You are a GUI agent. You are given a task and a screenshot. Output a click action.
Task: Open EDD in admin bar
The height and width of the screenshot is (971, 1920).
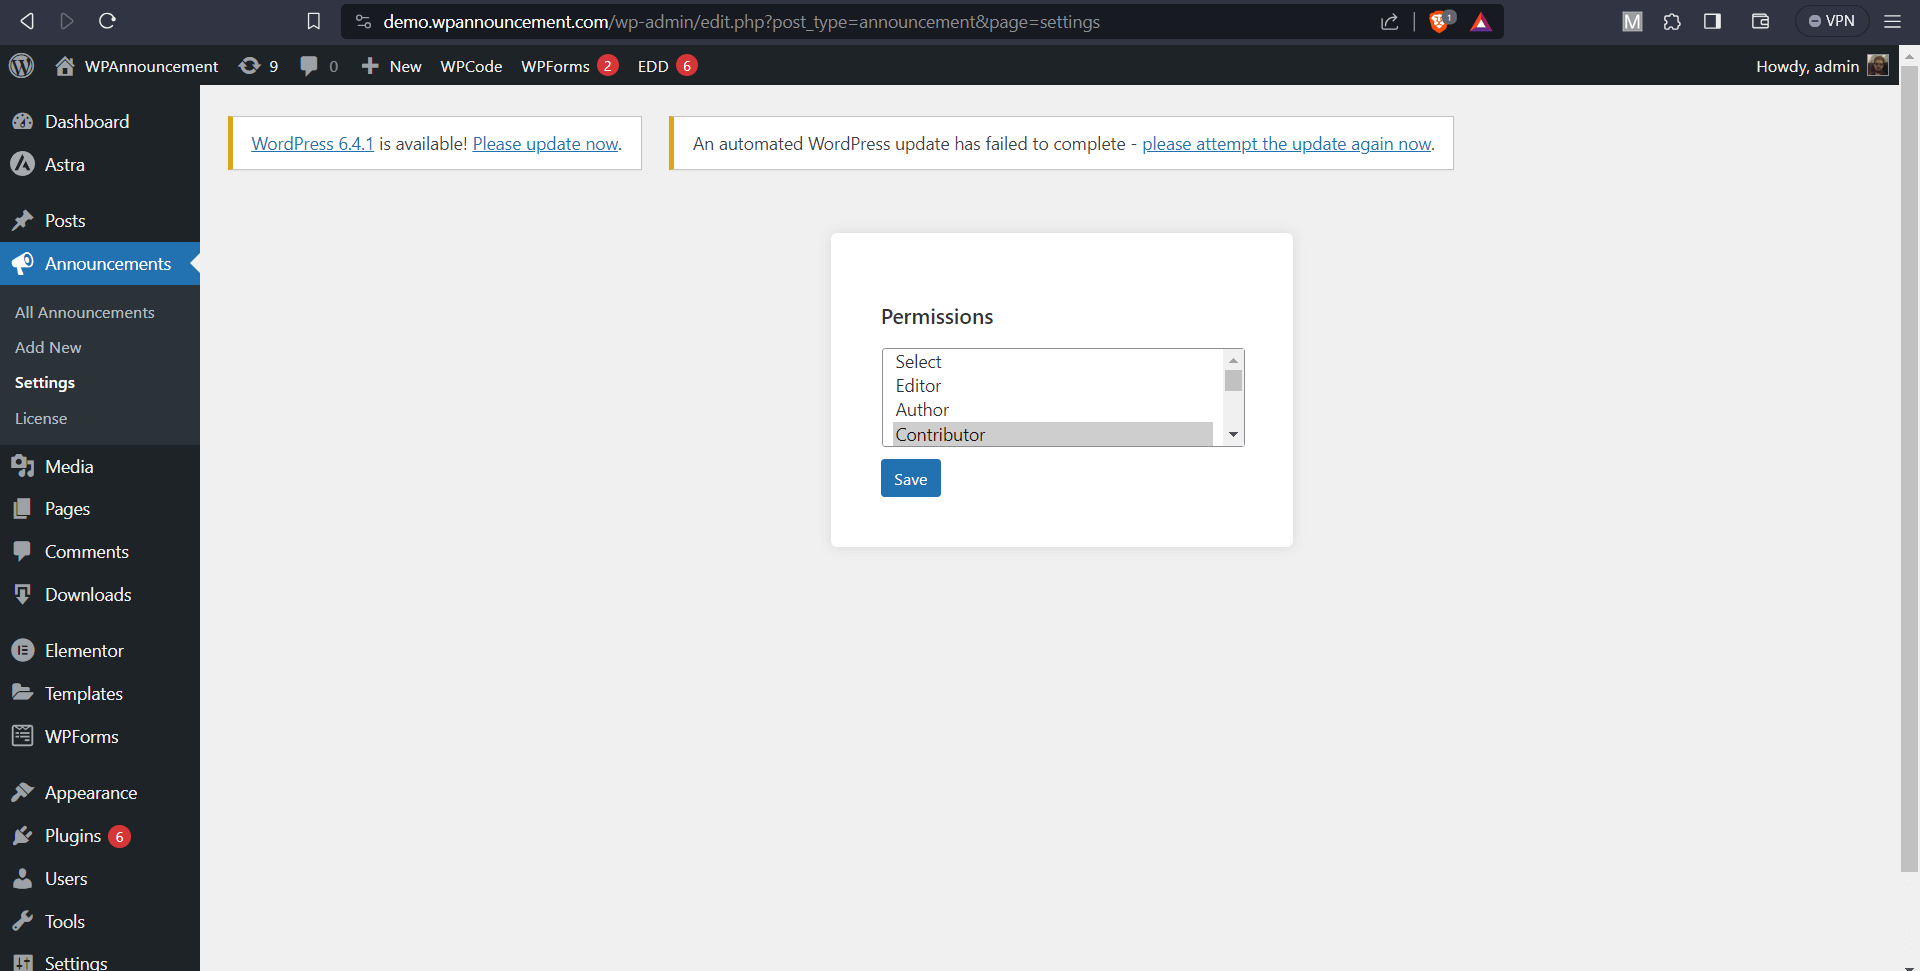[667, 66]
